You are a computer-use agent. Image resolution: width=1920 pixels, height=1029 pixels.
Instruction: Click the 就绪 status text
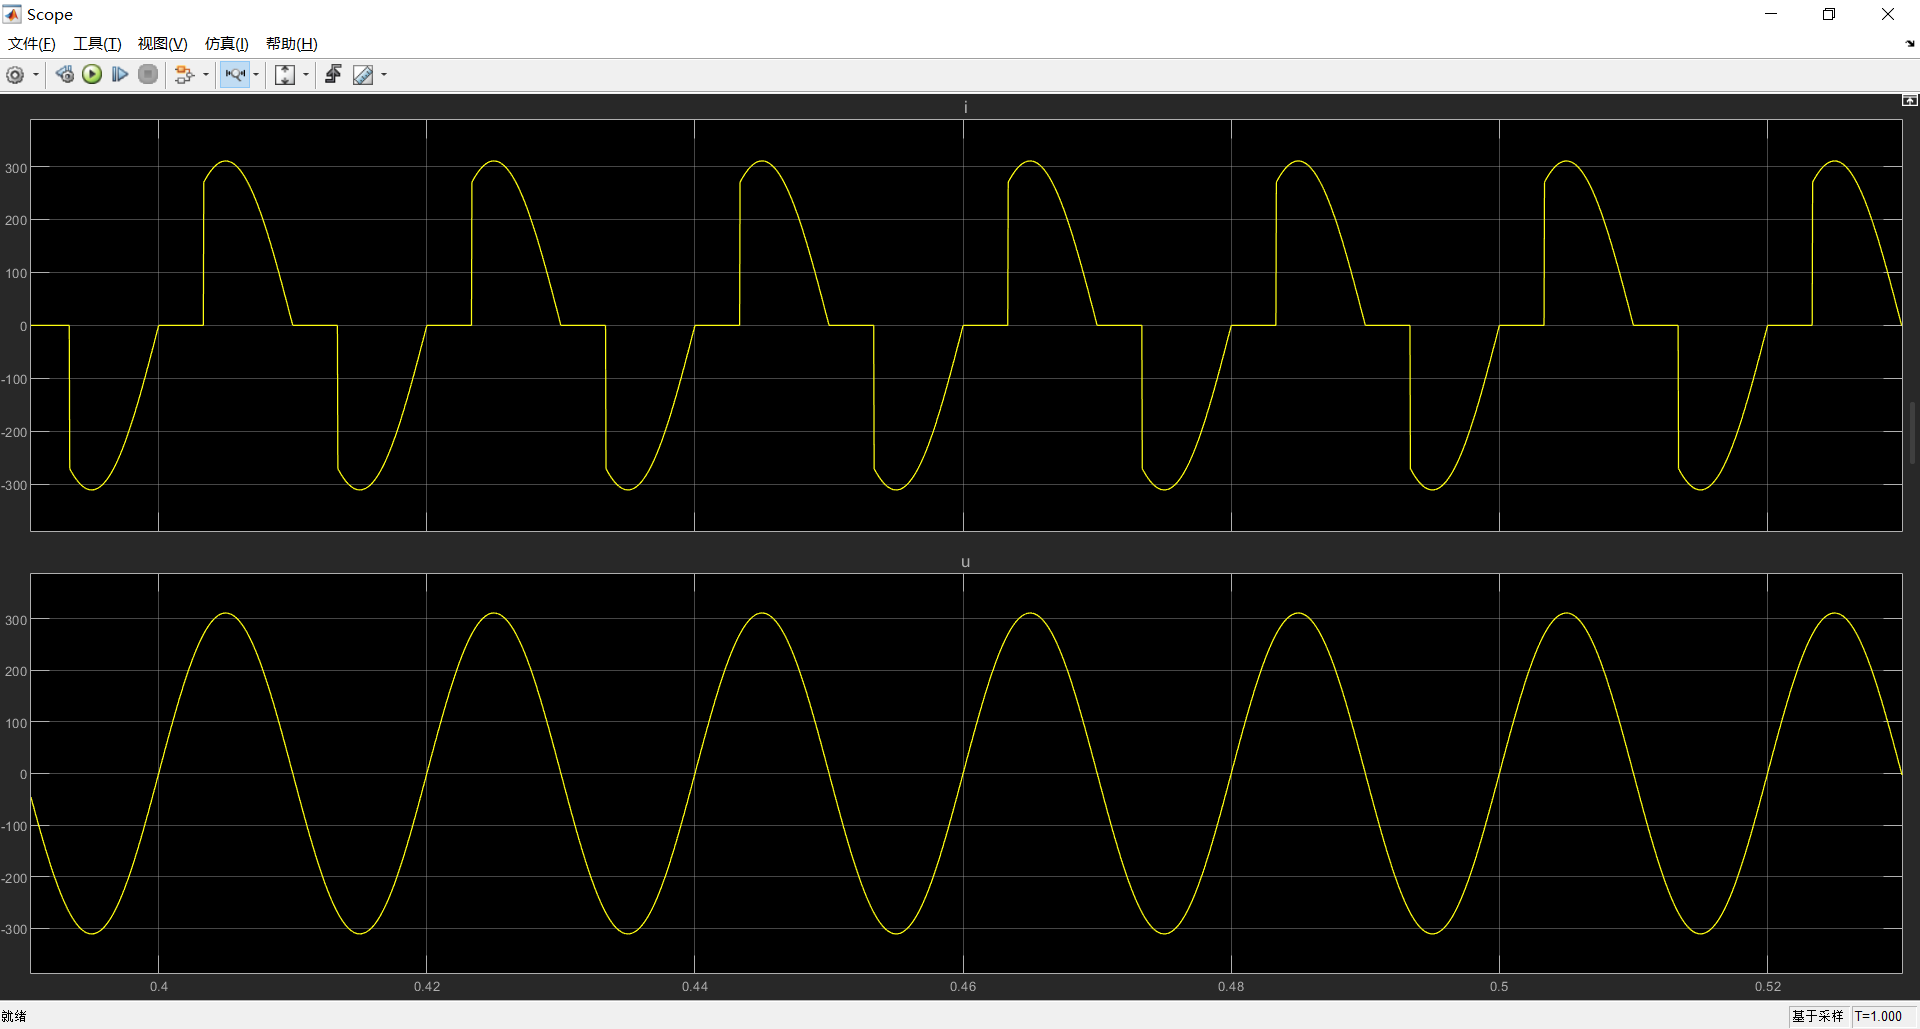pos(14,1016)
